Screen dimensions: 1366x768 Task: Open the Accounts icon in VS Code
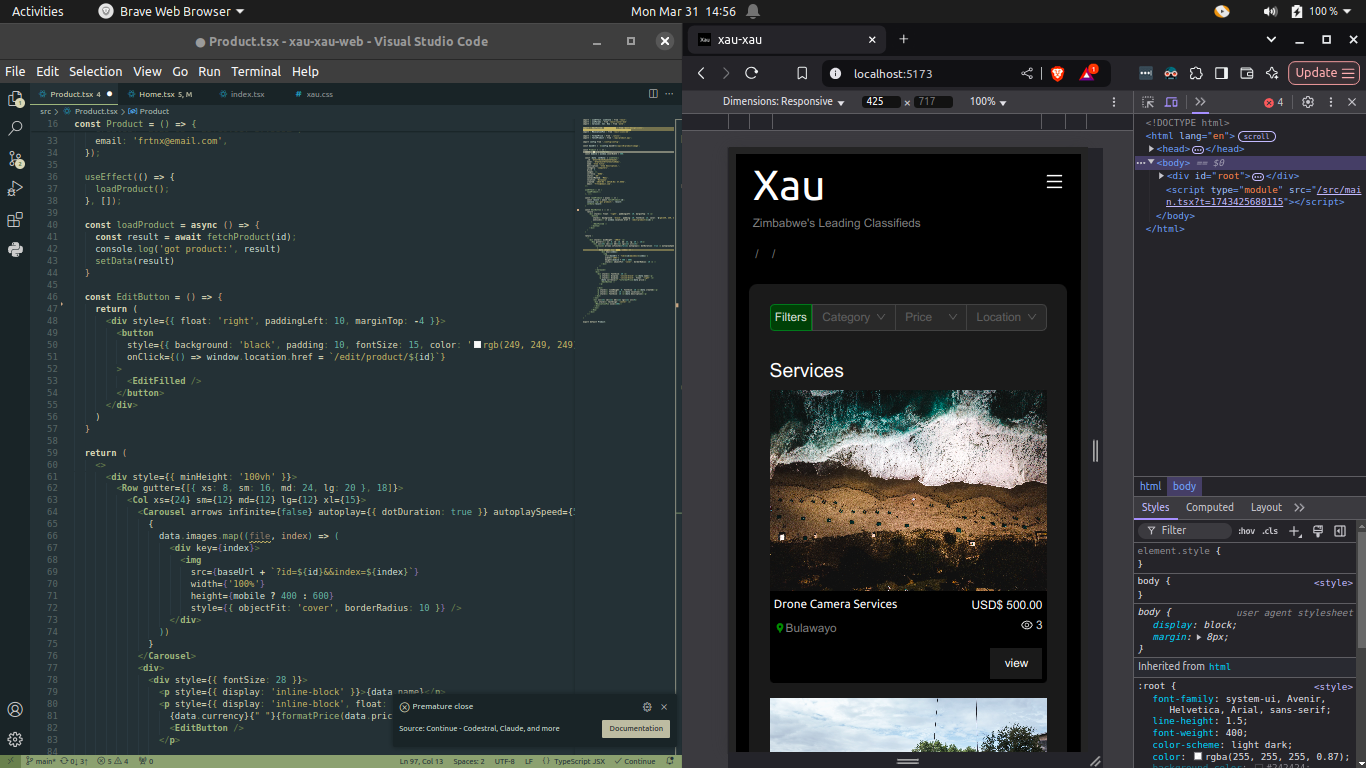pos(15,710)
